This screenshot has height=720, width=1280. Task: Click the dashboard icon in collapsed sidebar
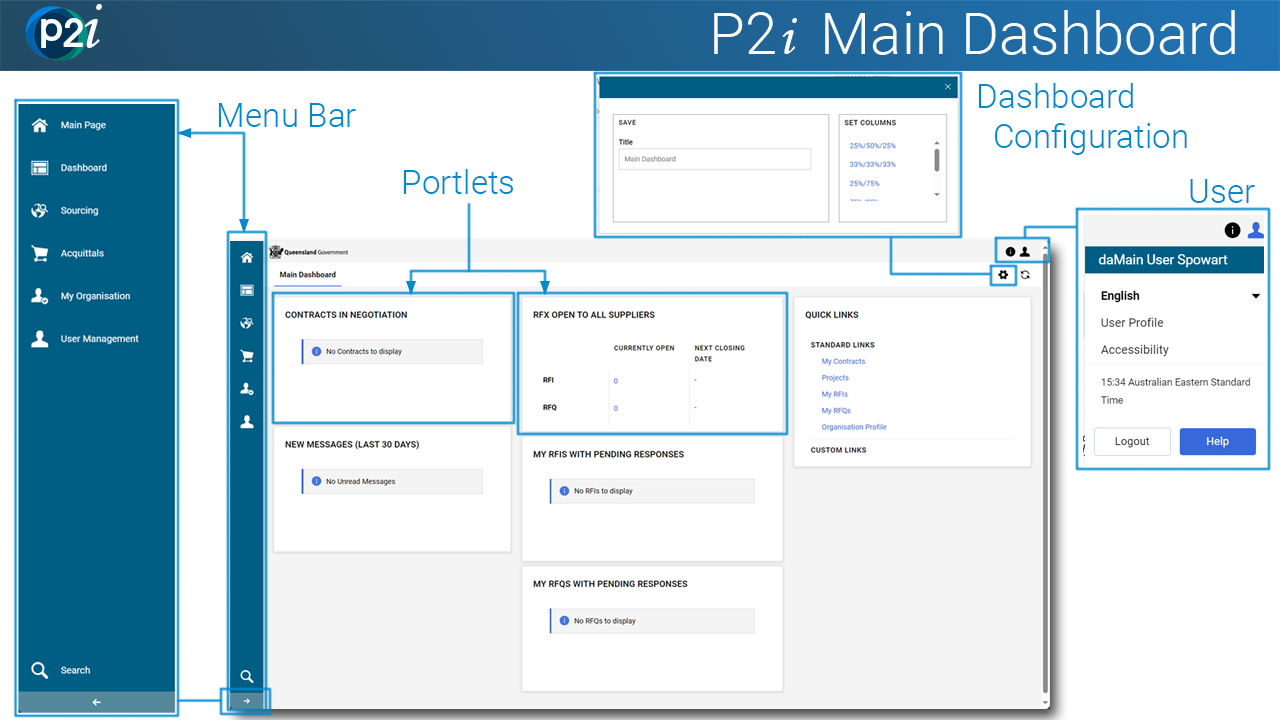pos(247,291)
